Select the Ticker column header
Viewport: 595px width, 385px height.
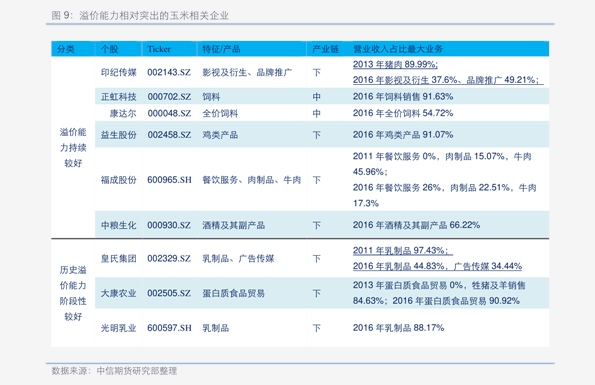tap(159, 49)
